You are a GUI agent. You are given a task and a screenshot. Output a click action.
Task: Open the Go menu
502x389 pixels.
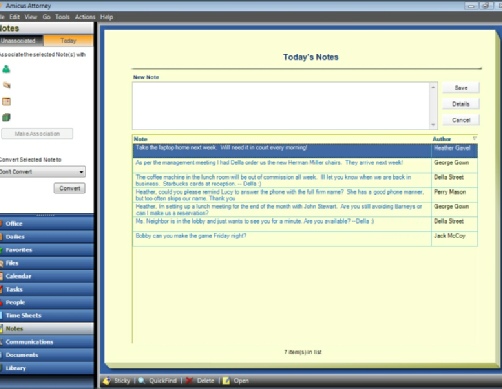[x=46, y=17]
